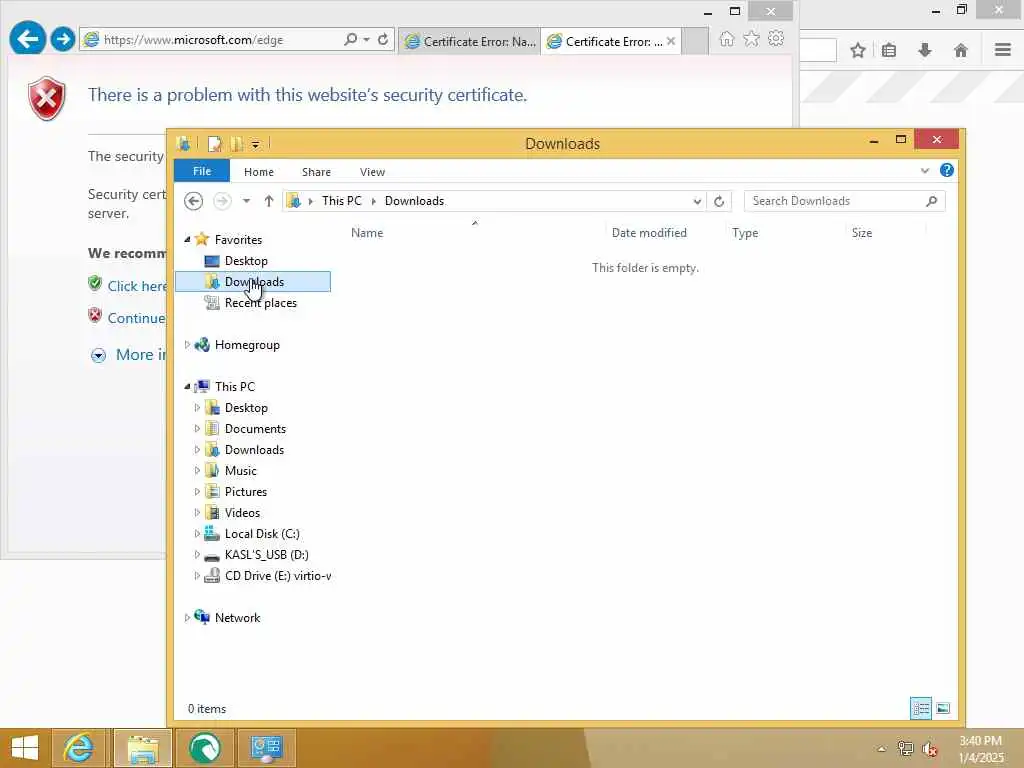Select KASL'S_USB (D:) drive
Screen dimensions: 1024x768
point(266,554)
